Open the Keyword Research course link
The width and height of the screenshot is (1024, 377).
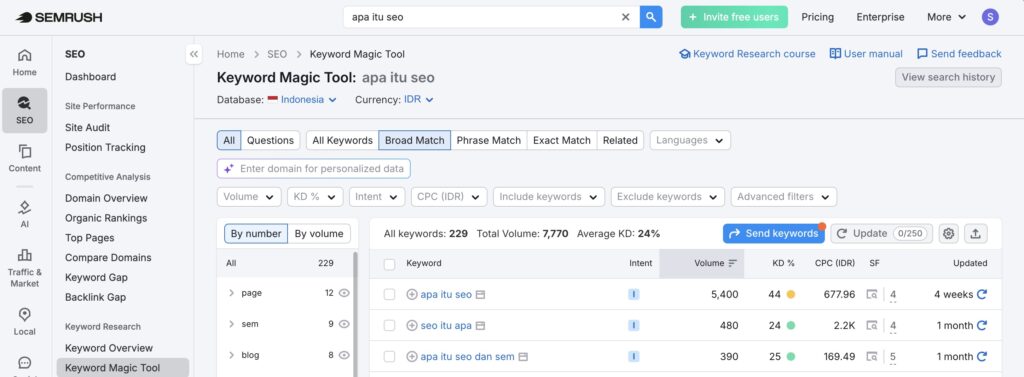point(747,54)
